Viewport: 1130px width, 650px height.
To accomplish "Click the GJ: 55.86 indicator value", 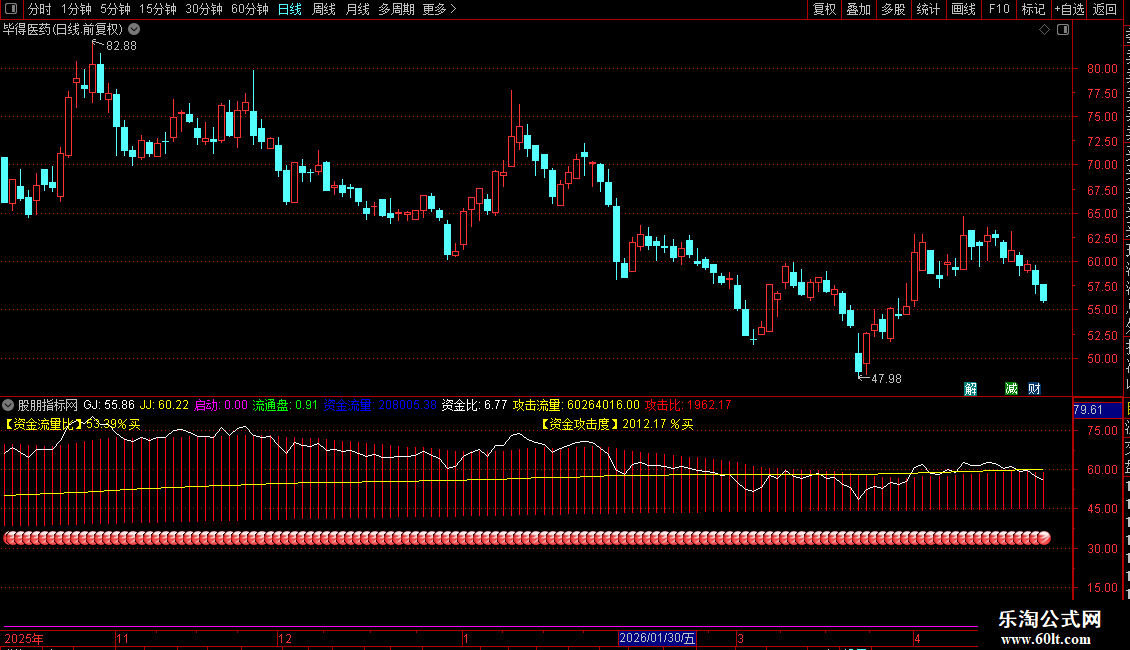I will [109, 405].
